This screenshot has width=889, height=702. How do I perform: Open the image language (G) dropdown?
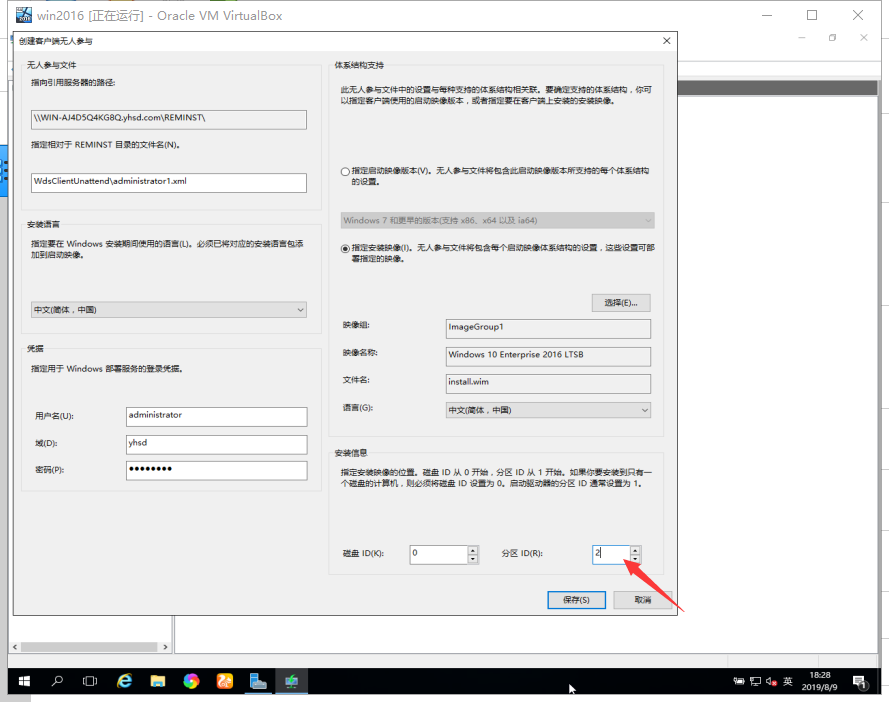548,410
